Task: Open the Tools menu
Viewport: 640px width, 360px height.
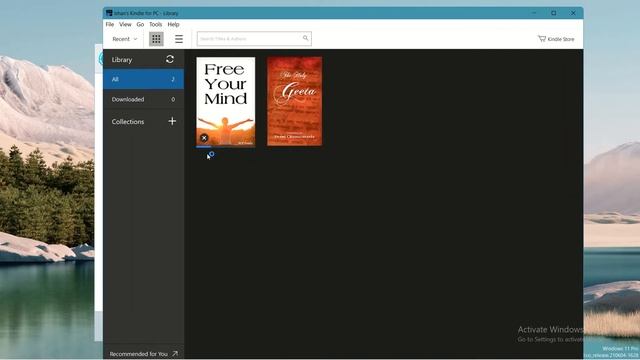Action: [x=156, y=24]
